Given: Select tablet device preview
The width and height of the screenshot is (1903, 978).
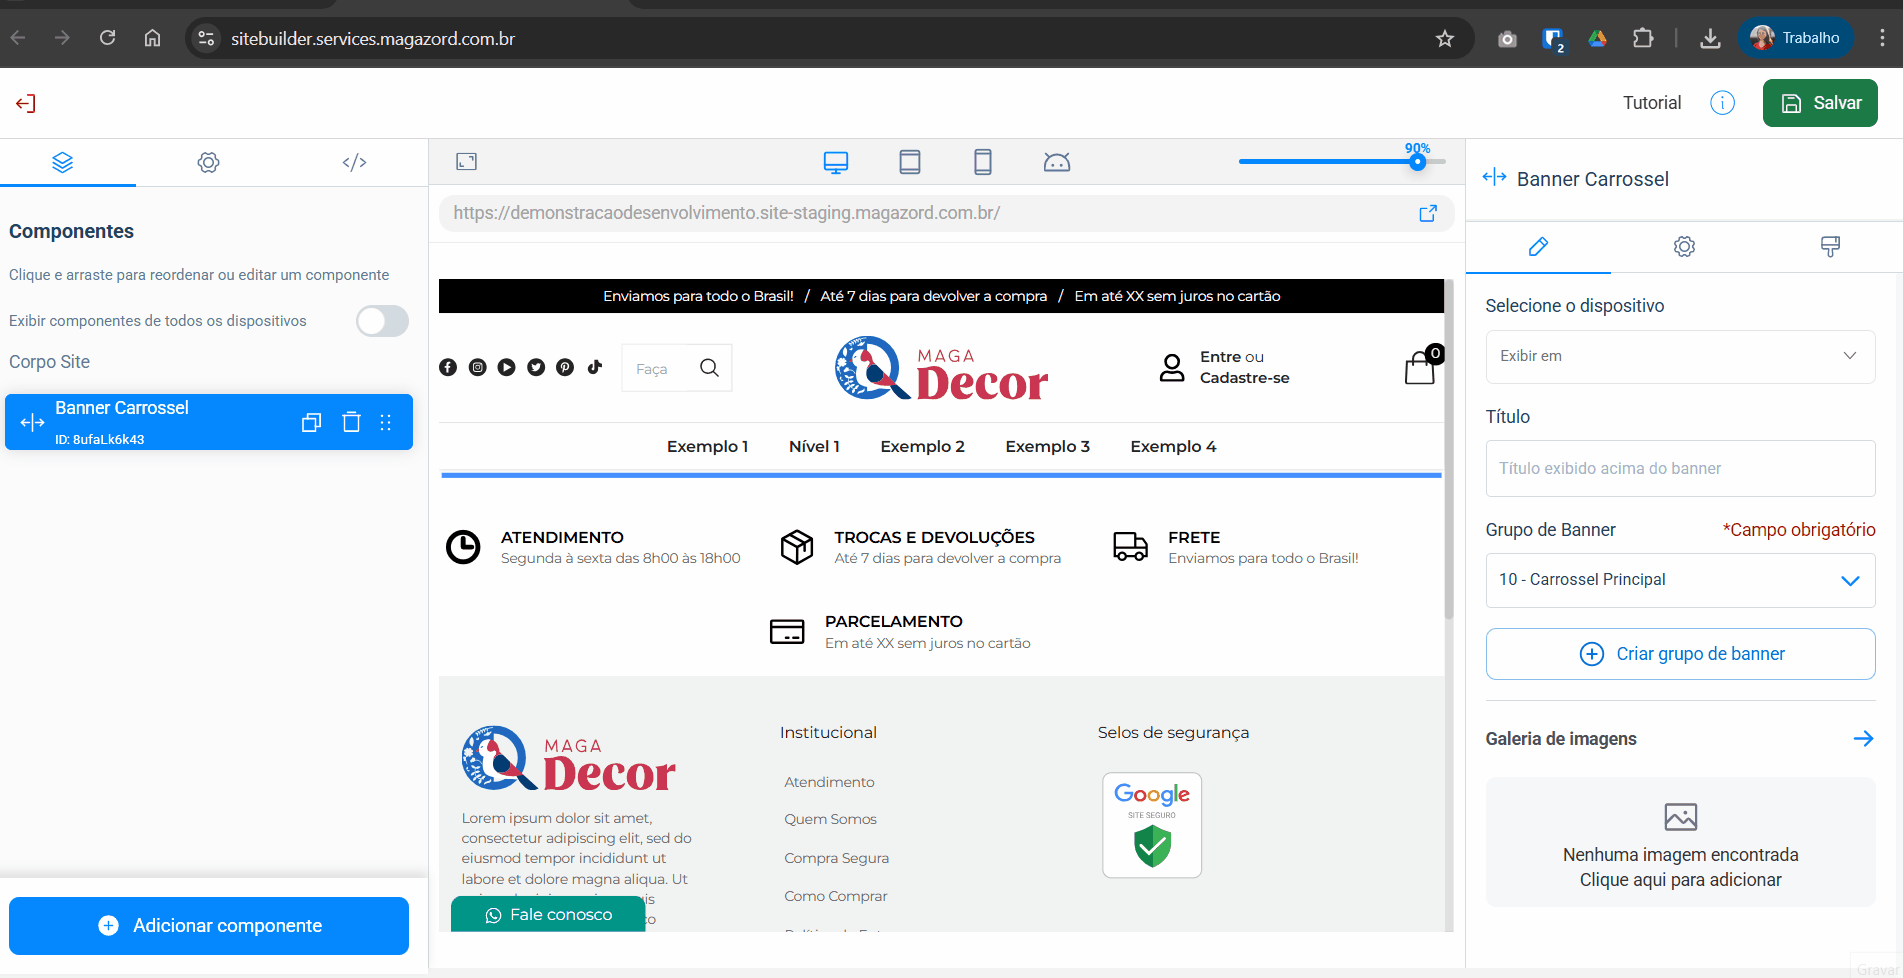Looking at the screenshot, I should [x=910, y=162].
